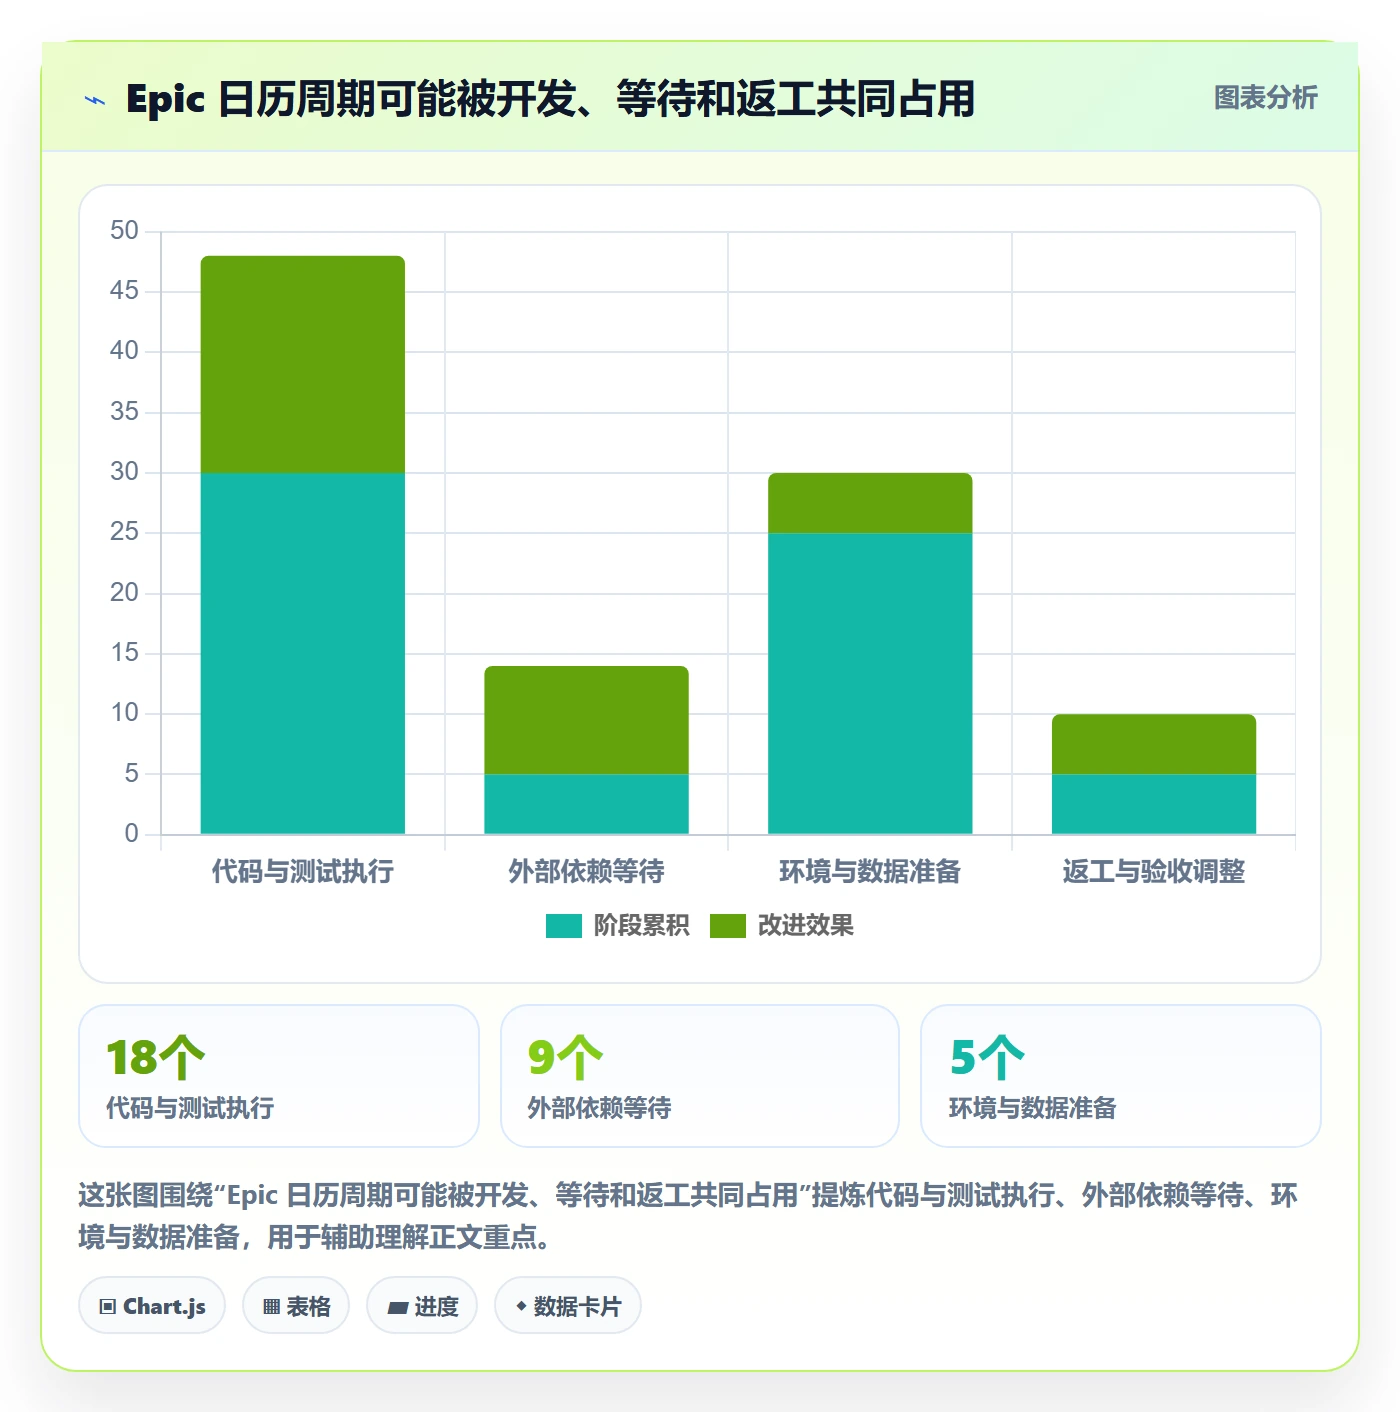Open the 5个 环境与数据准备 data card
Screen dimensions: 1400x1412
point(1121,1076)
